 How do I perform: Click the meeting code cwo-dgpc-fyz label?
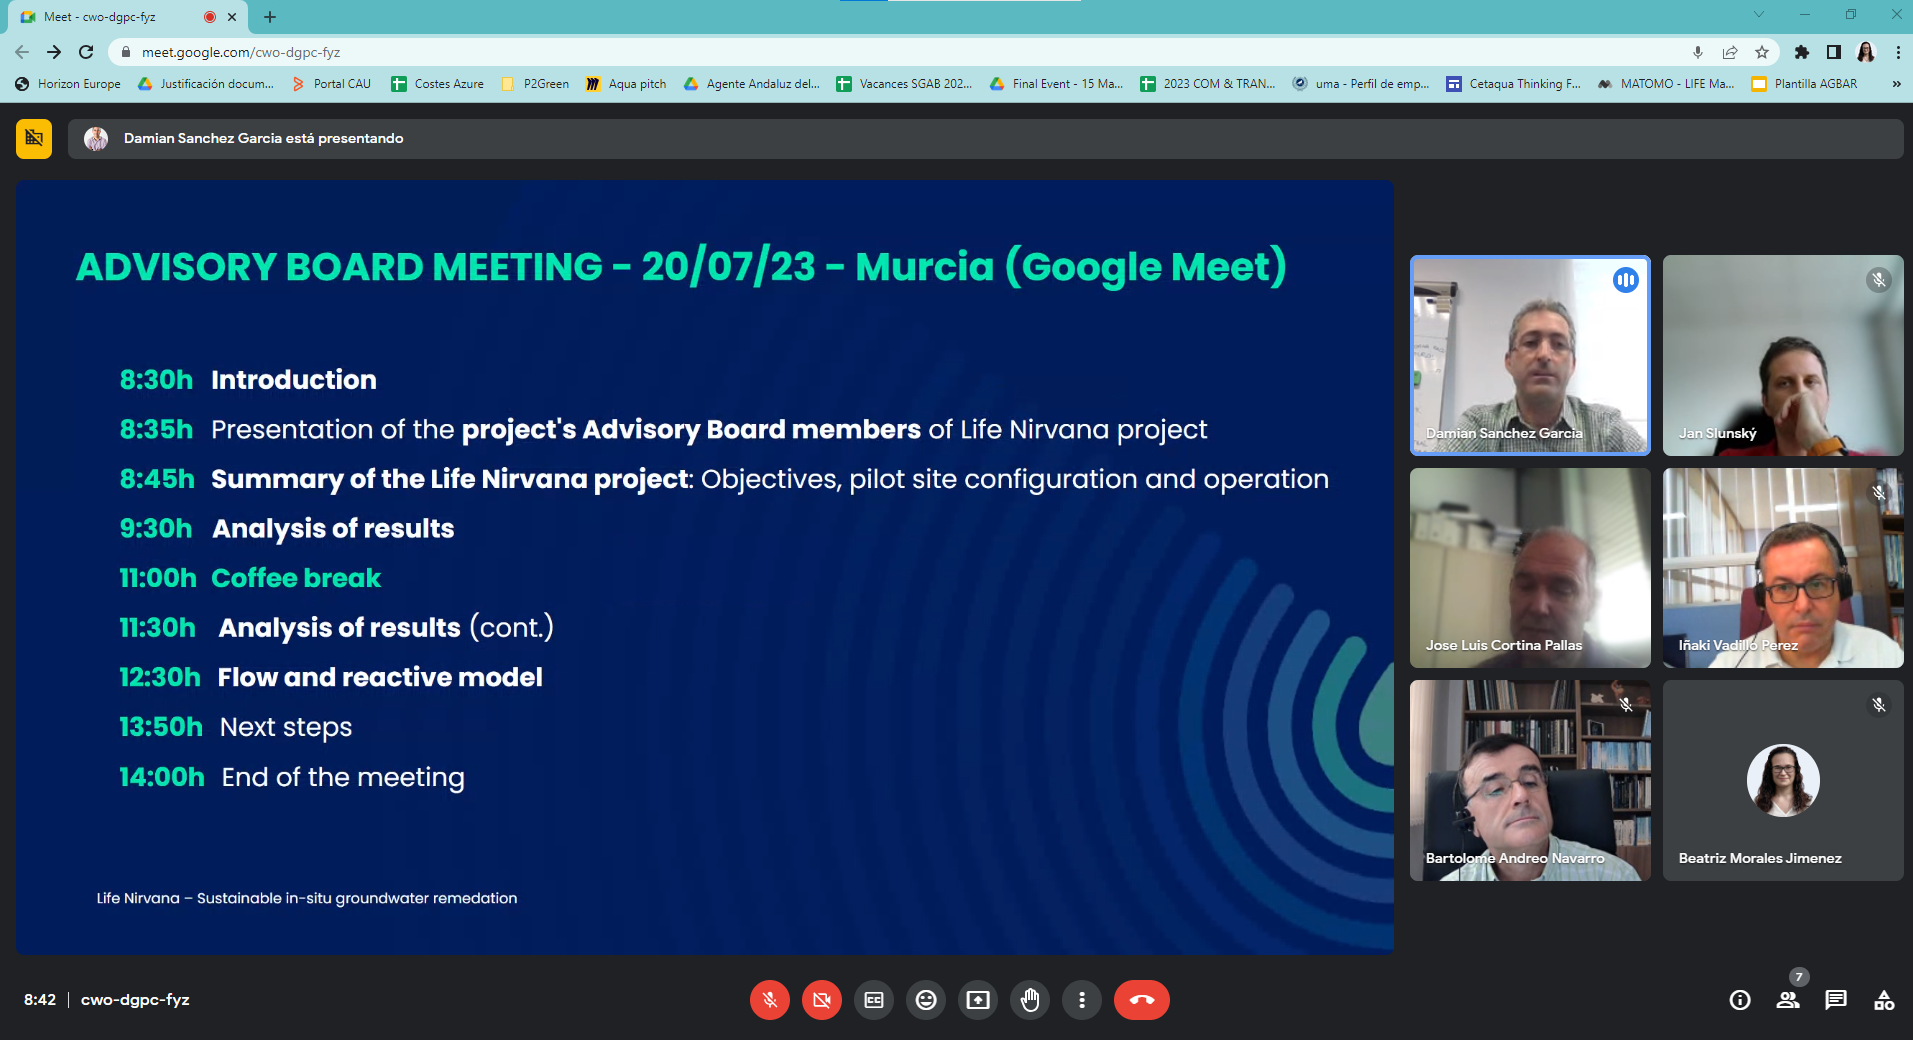coord(135,999)
